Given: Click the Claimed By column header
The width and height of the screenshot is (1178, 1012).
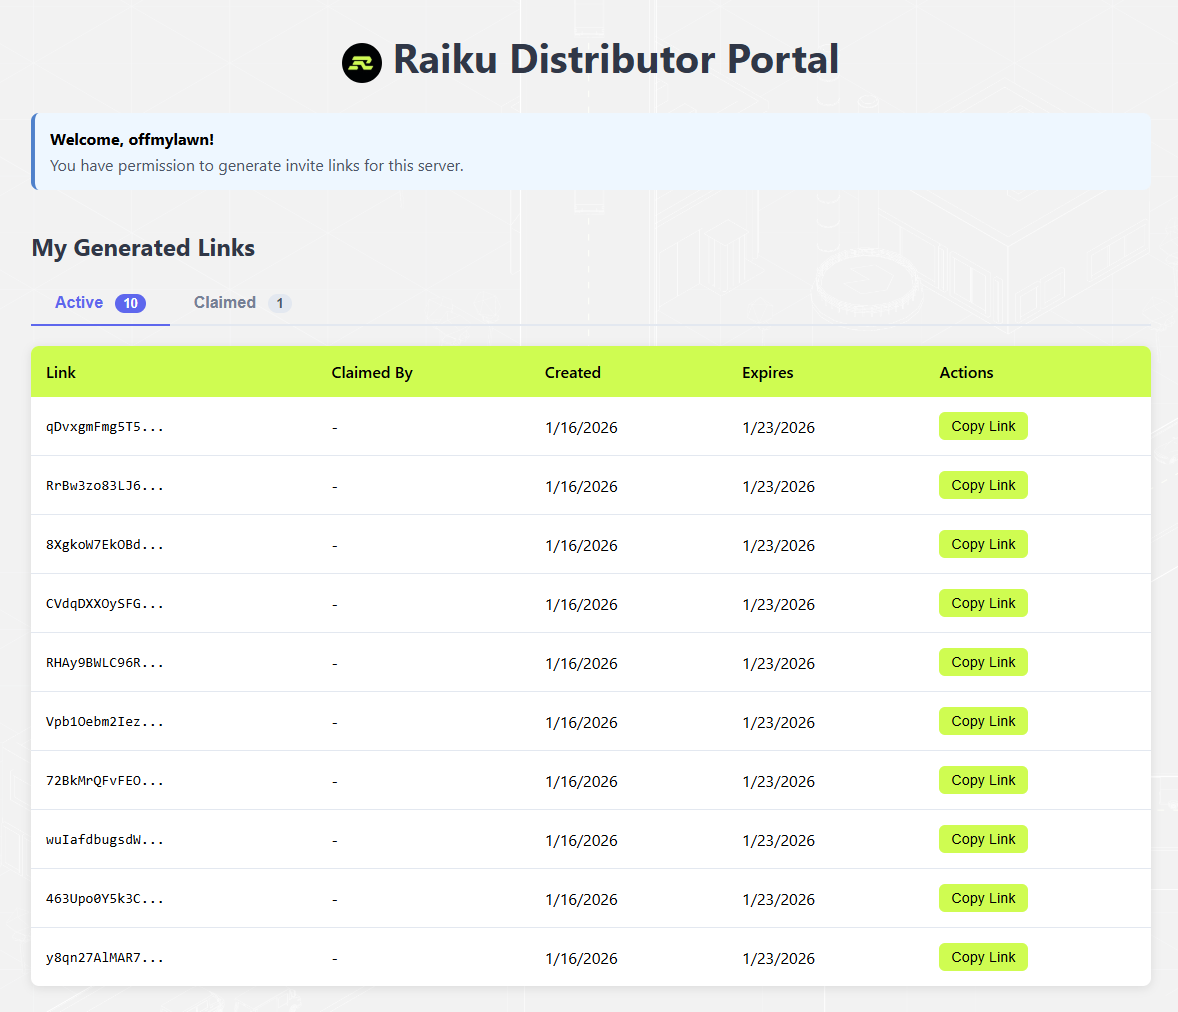Looking at the screenshot, I should [372, 372].
